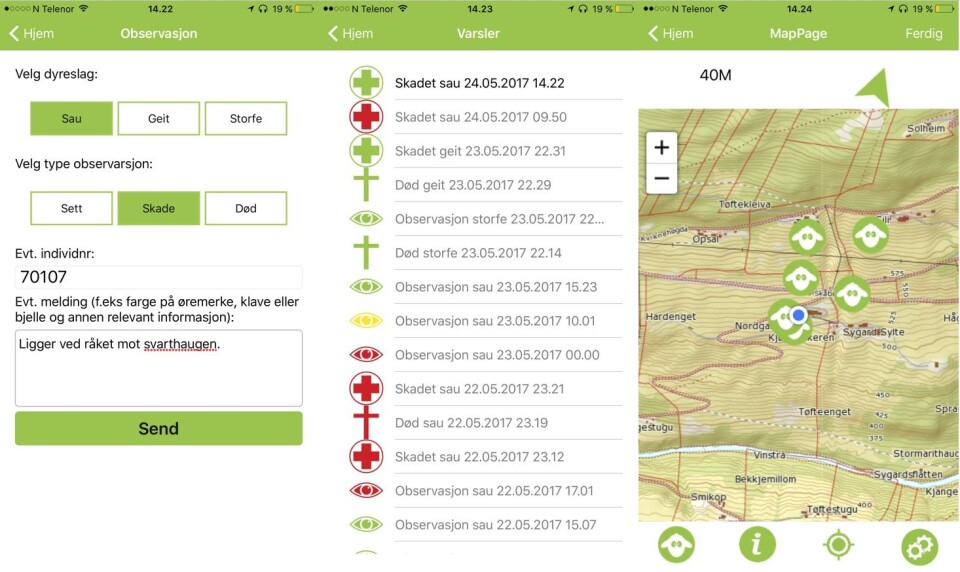Click the individnr field containing 70107

click(158, 277)
